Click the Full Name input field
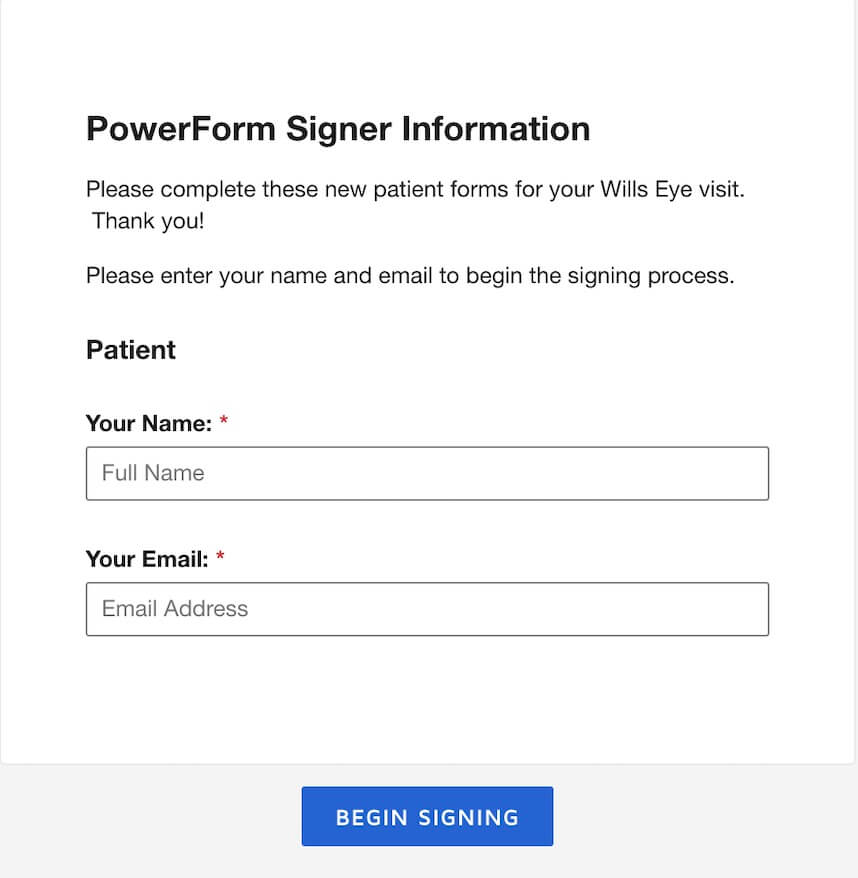 [x=427, y=473]
